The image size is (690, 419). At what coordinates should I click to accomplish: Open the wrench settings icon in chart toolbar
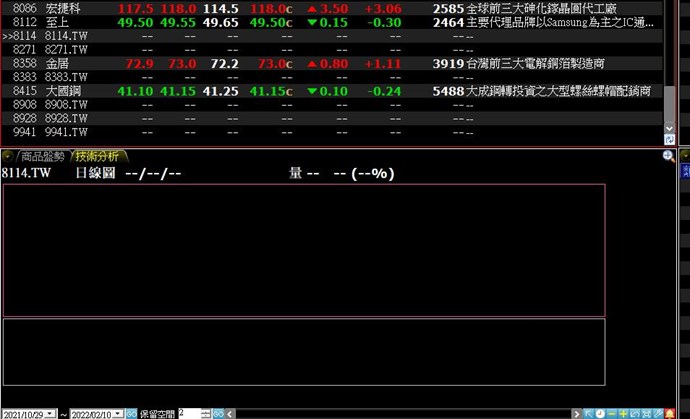(658, 414)
